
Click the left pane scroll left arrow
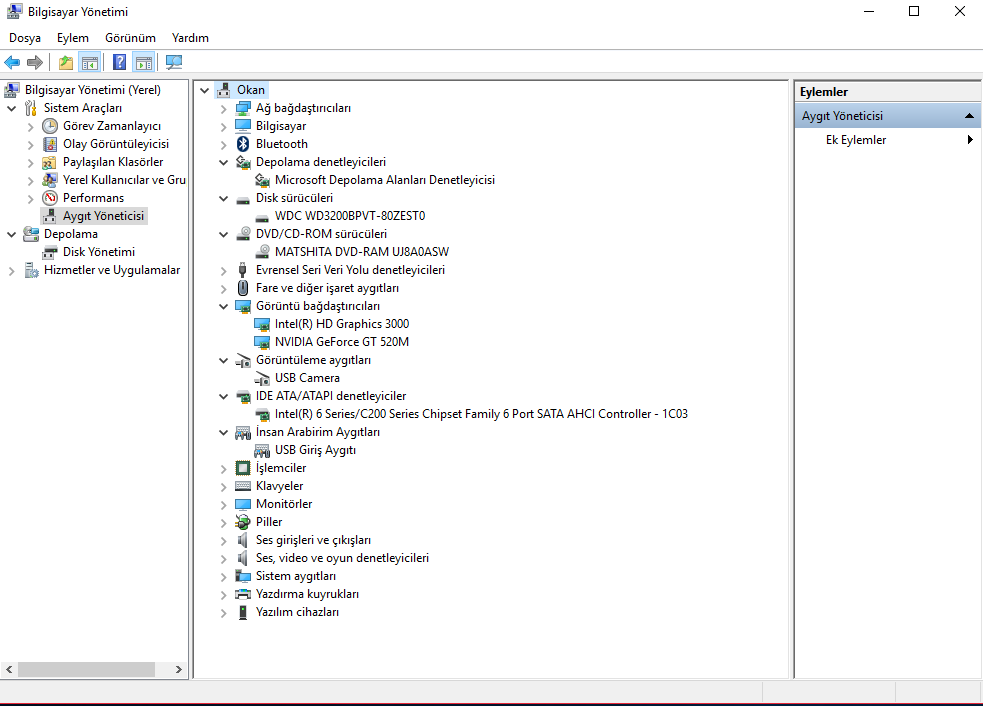click(9, 670)
